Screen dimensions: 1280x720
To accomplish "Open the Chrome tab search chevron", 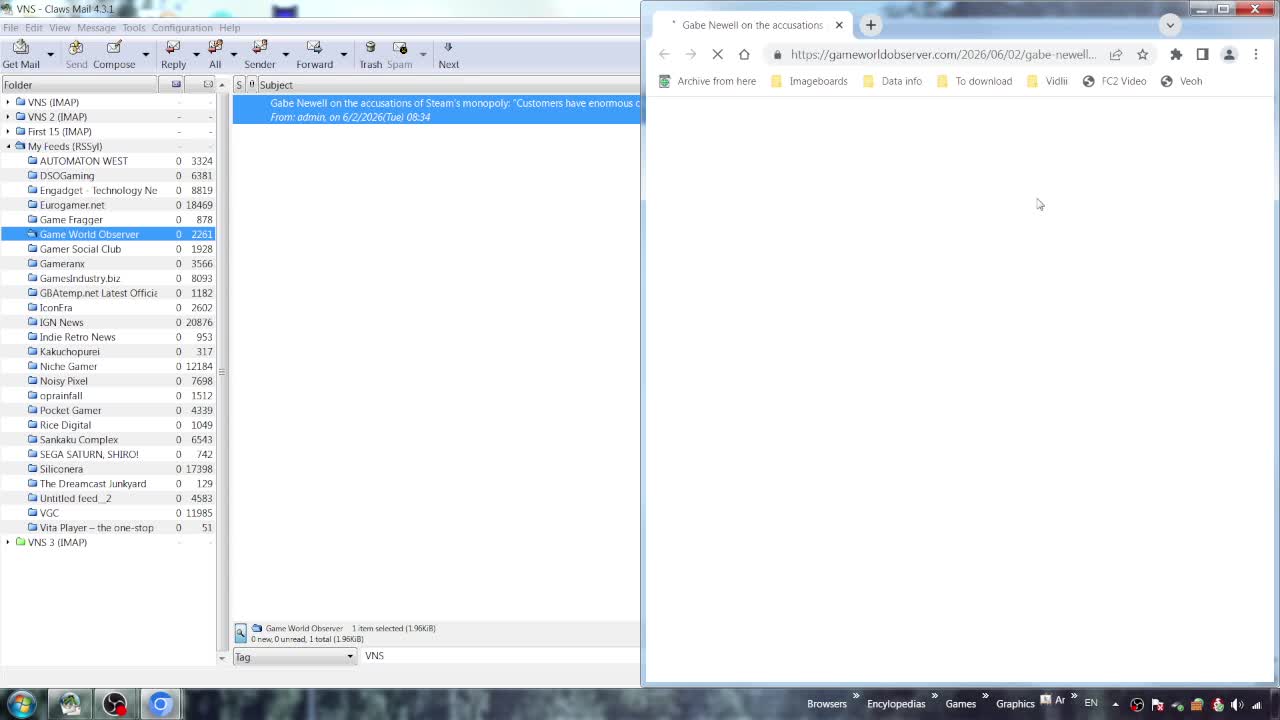I will point(1170,25).
